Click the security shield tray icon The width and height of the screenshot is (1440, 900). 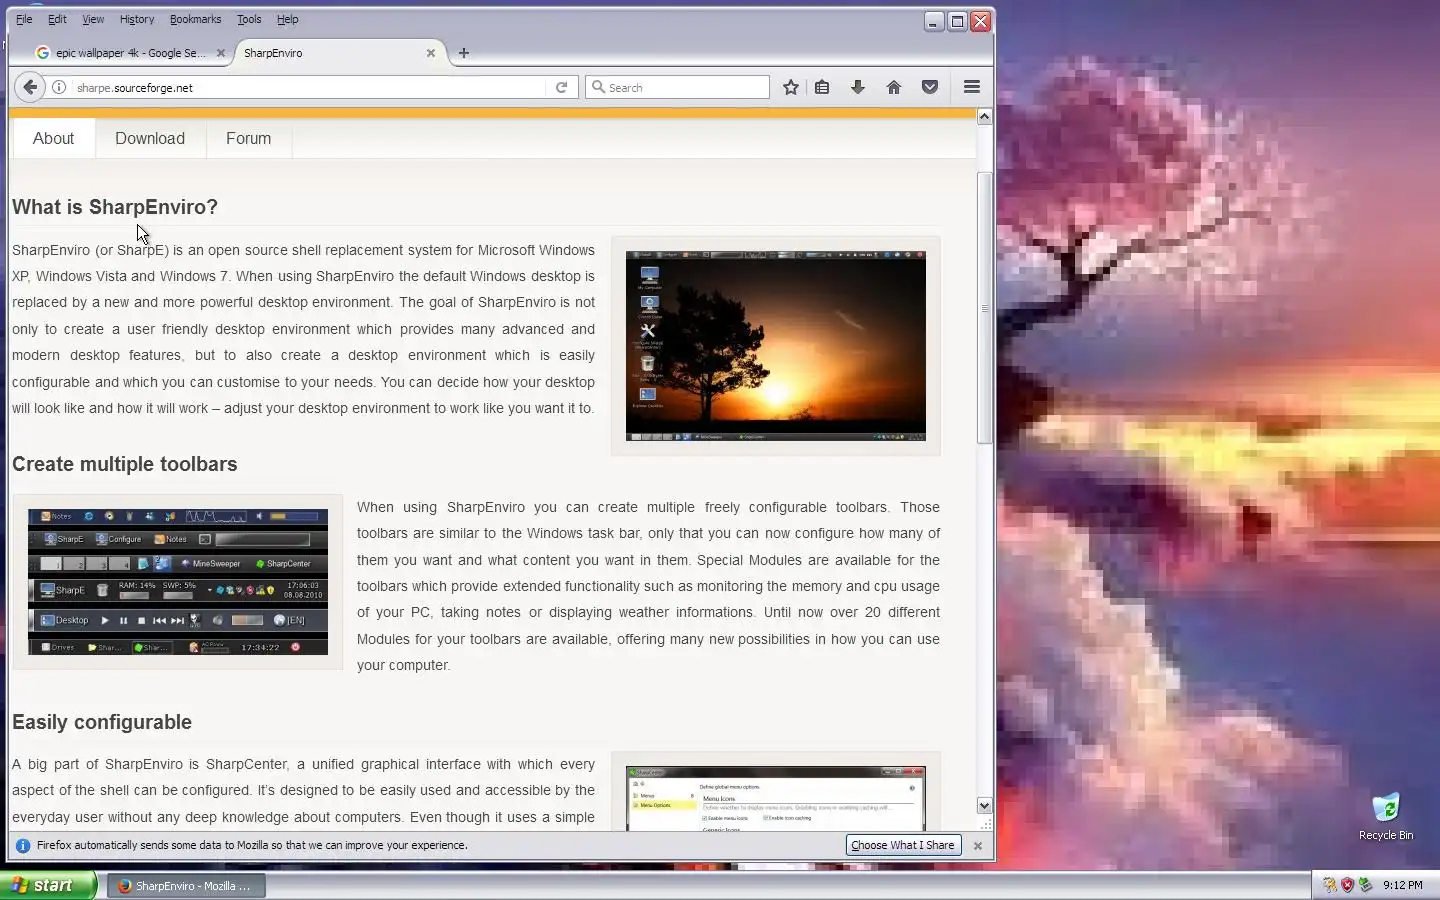point(1347,885)
